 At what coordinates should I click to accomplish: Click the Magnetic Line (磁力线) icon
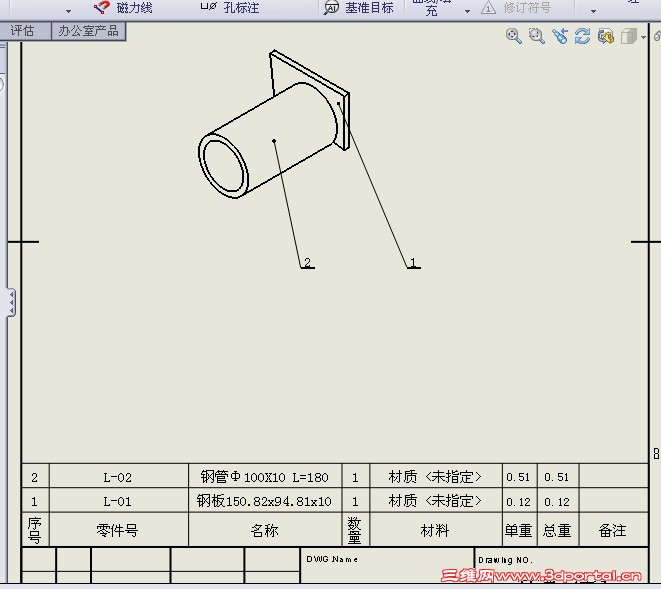coord(102,7)
